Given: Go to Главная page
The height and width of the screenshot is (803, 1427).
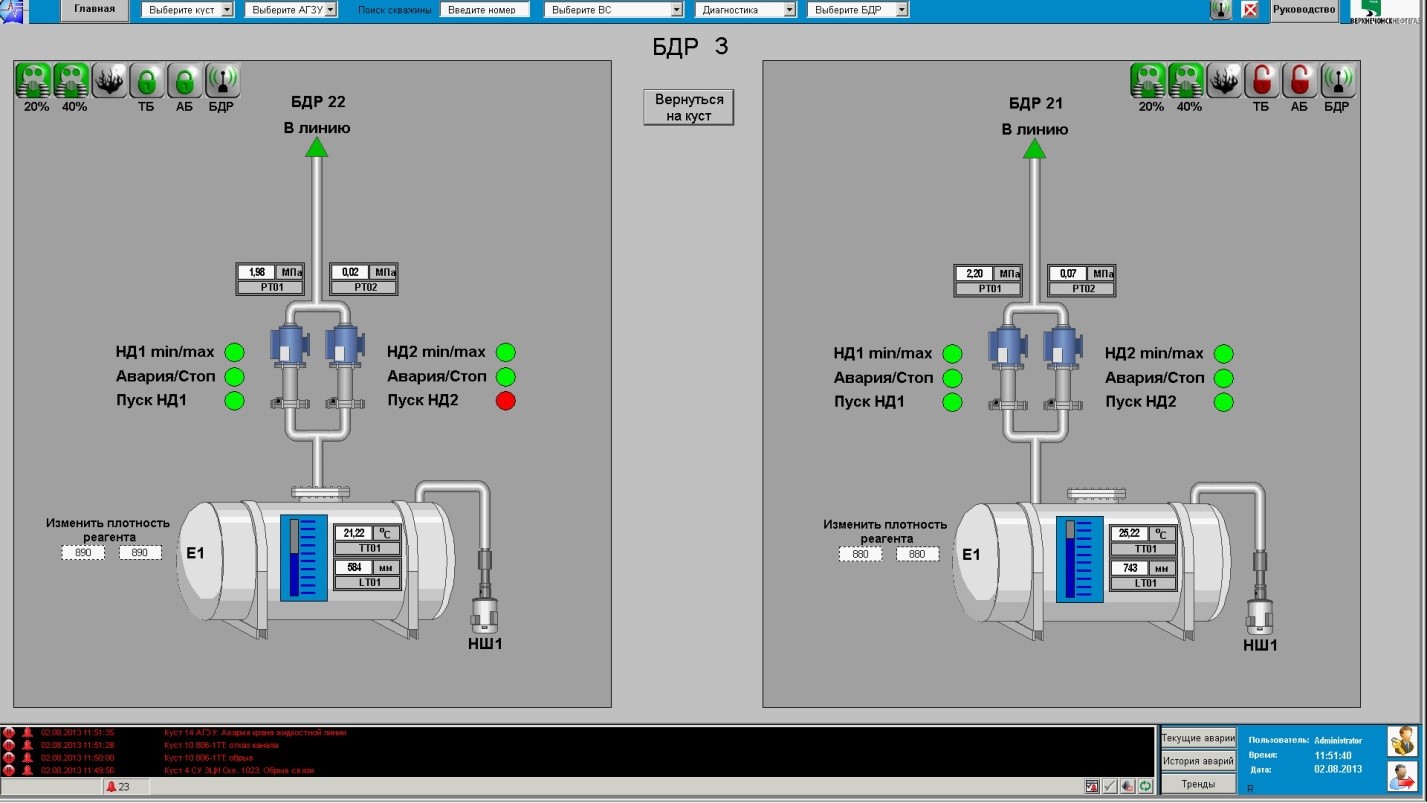Looking at the screenshot, I should (x=95, y=10).
